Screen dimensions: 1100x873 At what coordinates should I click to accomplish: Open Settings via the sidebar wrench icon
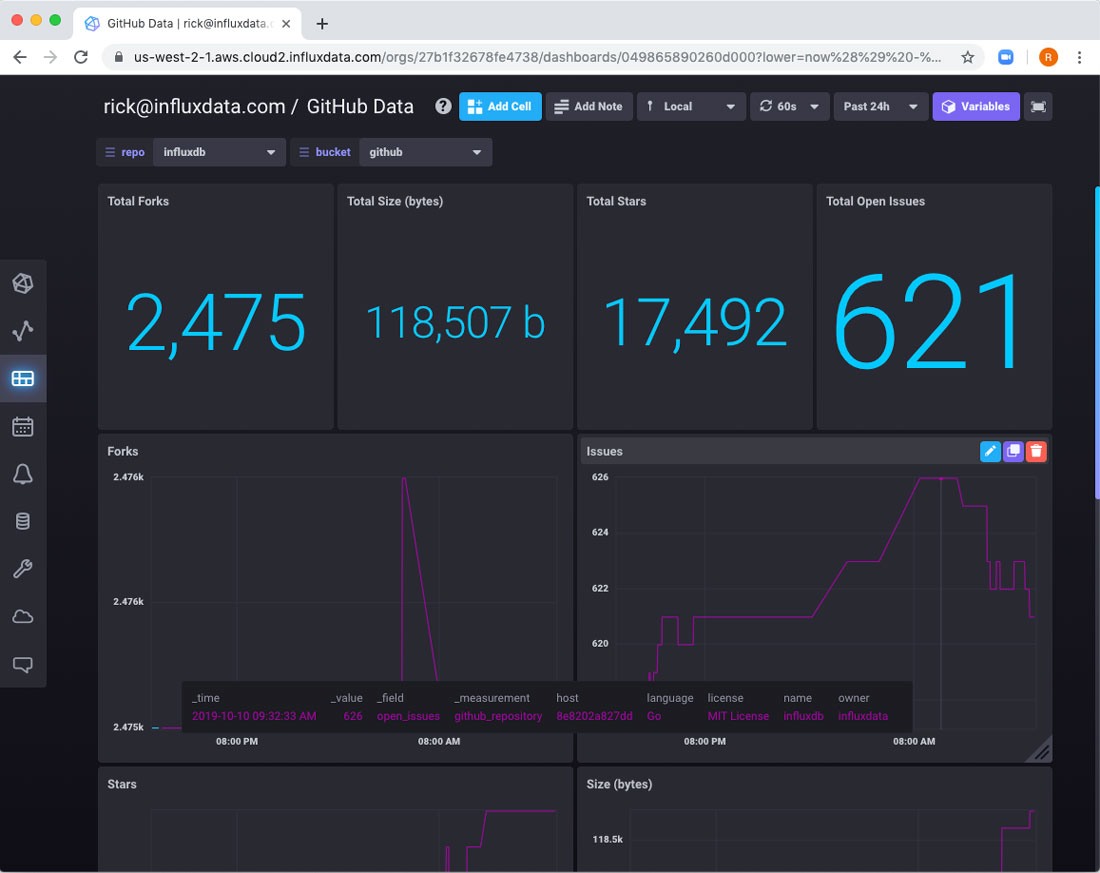coord(22,569)
